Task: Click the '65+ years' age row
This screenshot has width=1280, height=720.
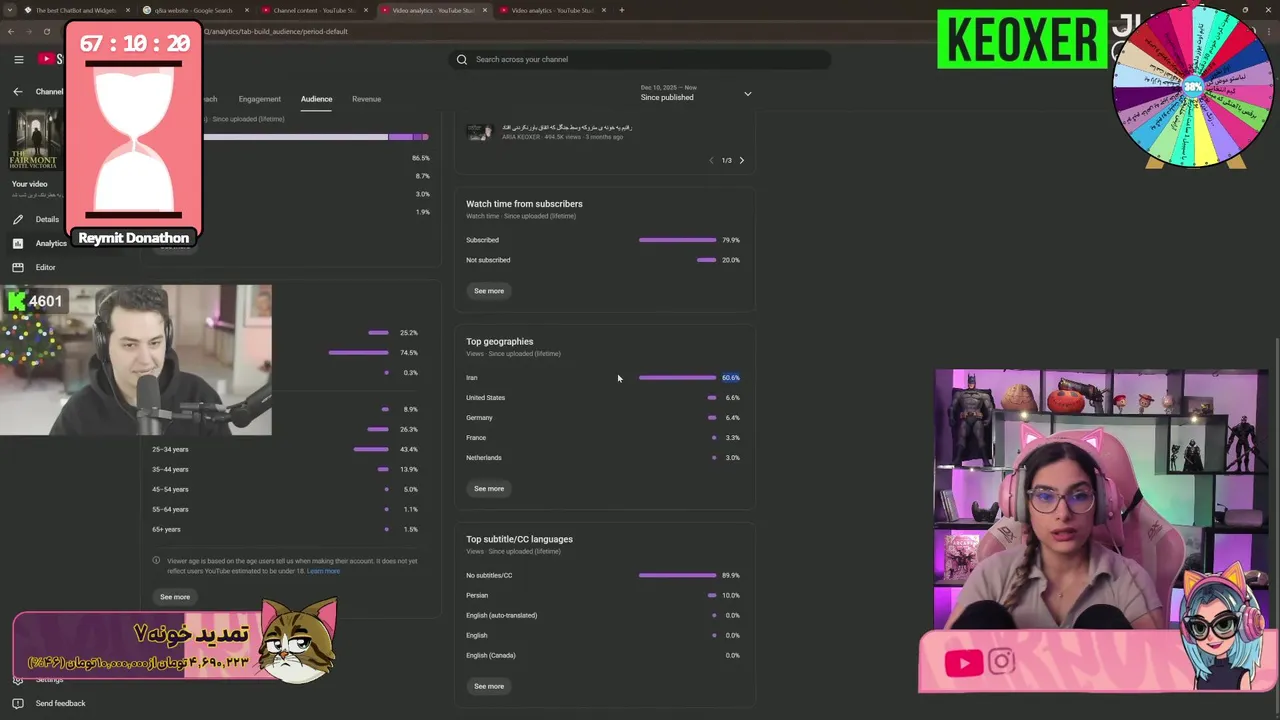Action: point(285,529)
